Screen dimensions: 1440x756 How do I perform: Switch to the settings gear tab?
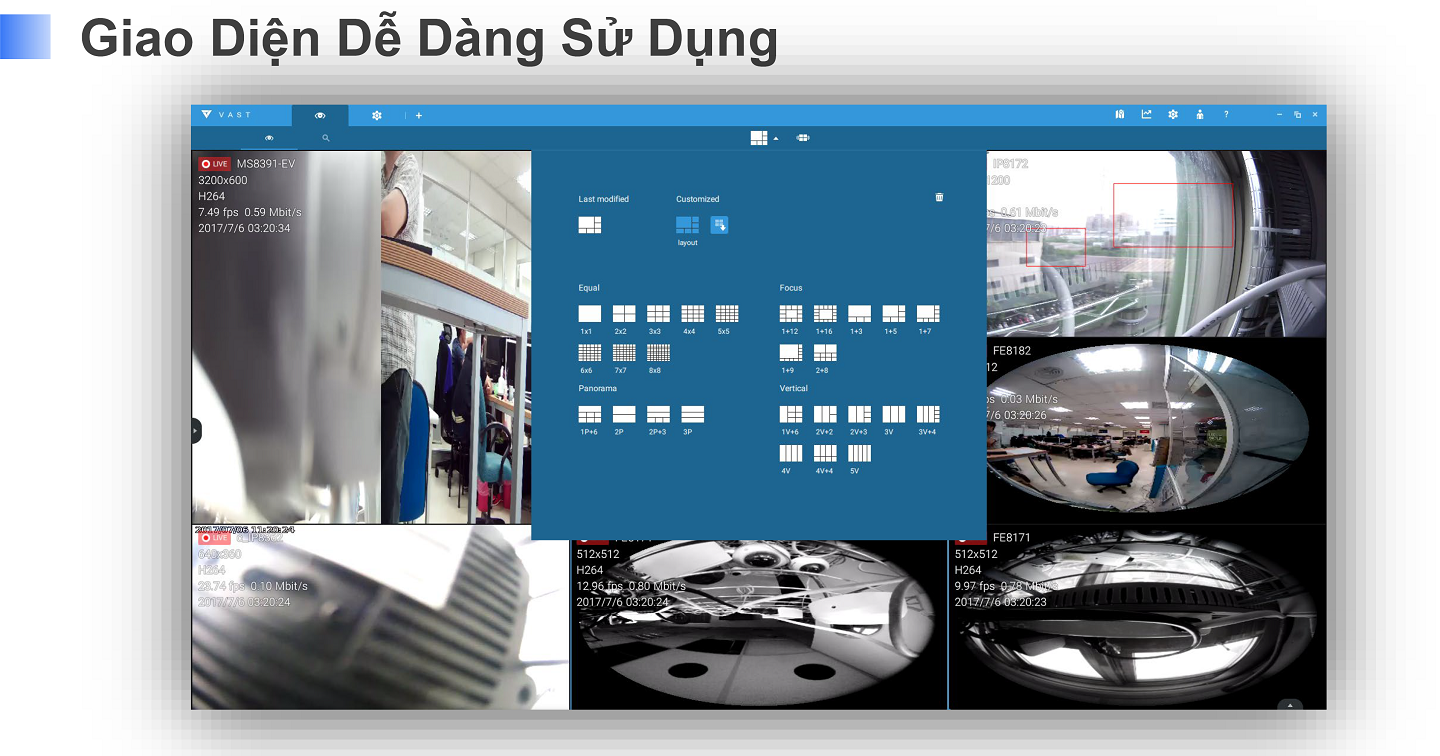(377, 116)
